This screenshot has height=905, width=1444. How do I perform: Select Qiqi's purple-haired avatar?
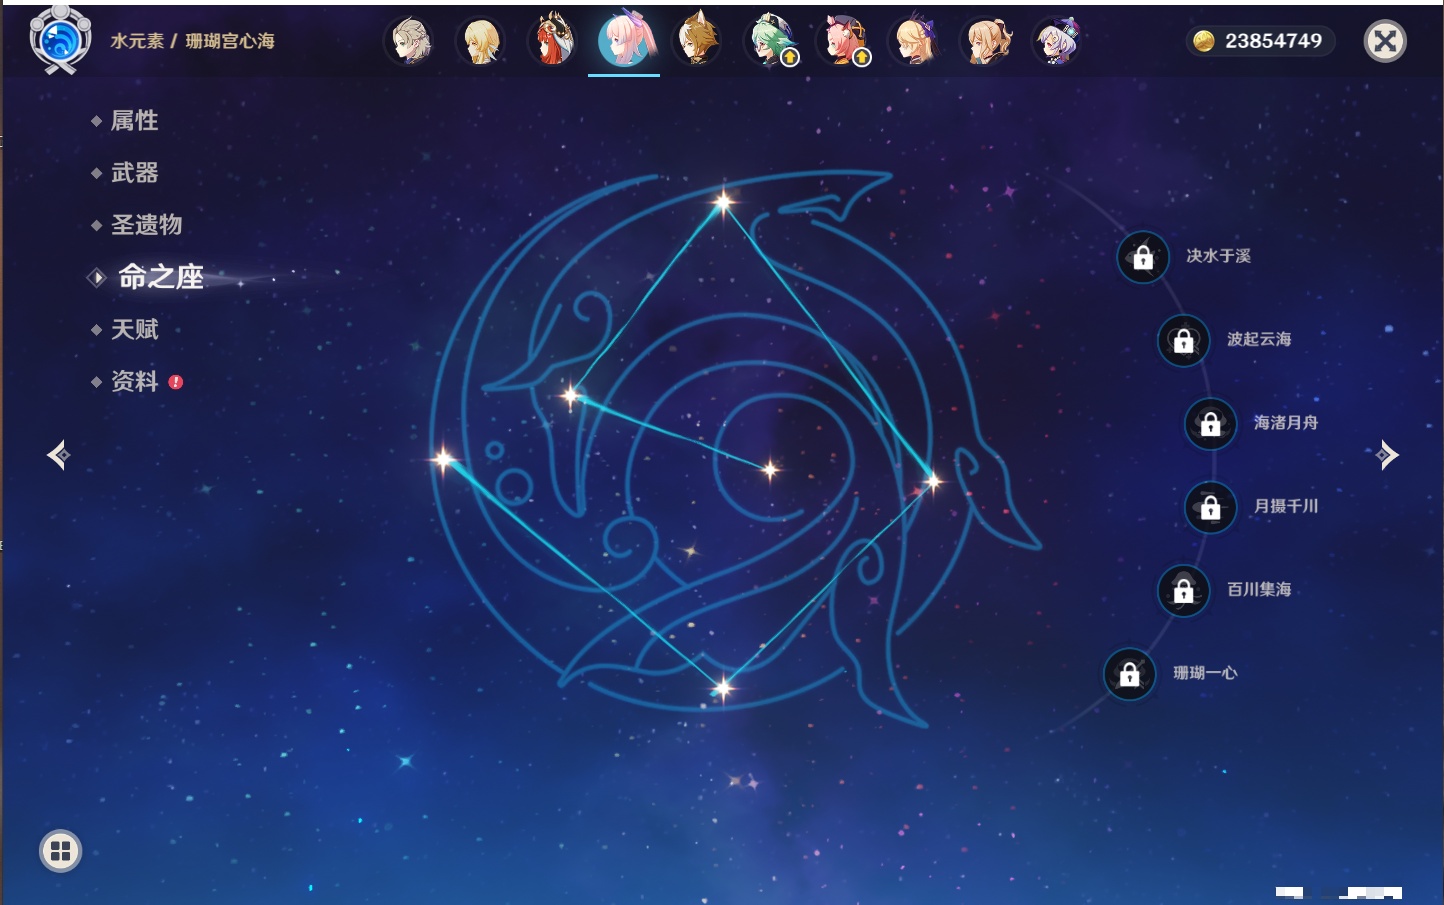[1057, 41]
